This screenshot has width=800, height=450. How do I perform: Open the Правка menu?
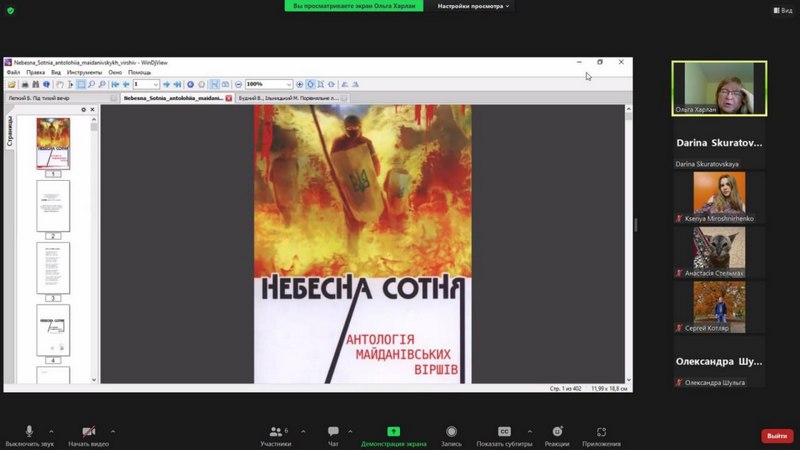36,72
